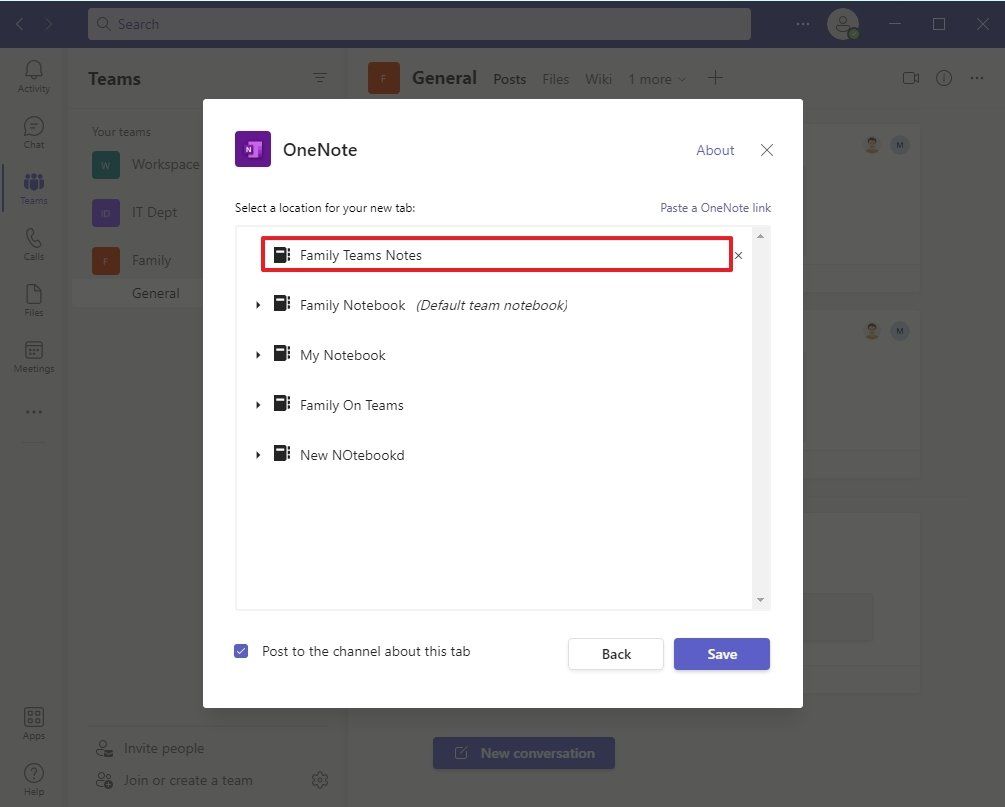The image size is (1005, 807).
Task: Expand the Family Notebook tree item
Action: click(258, 304)
